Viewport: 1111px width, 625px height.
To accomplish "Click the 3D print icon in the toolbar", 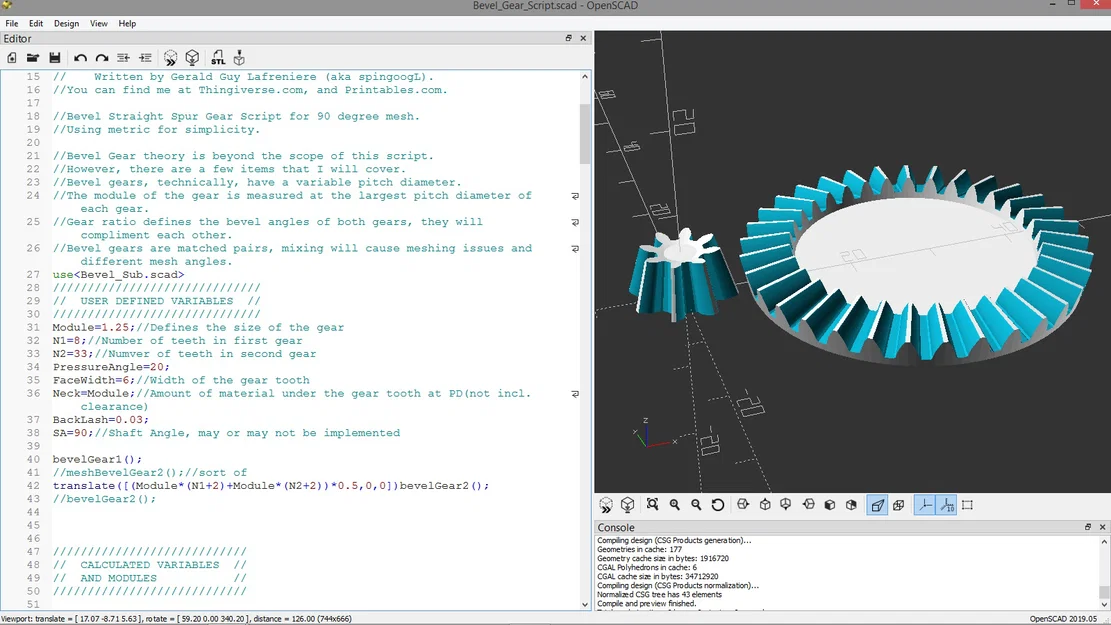I will (x=238, y=57).
